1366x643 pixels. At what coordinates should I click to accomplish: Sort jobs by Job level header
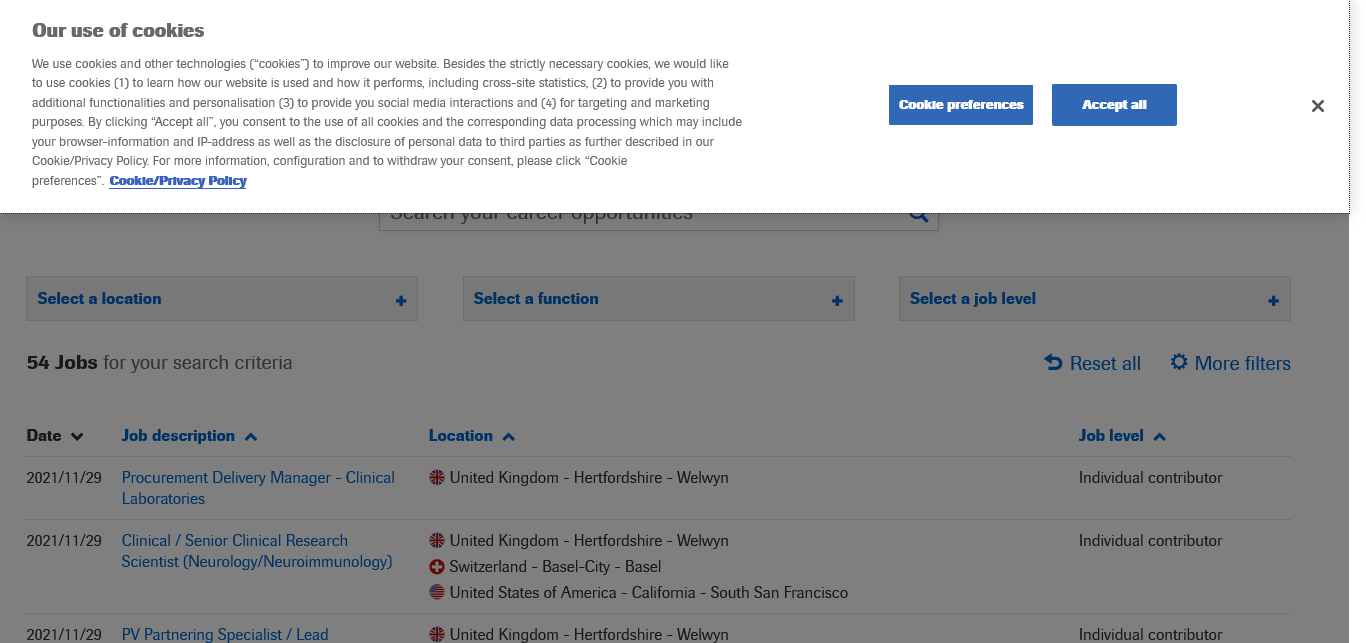(x=1111, y=436)
